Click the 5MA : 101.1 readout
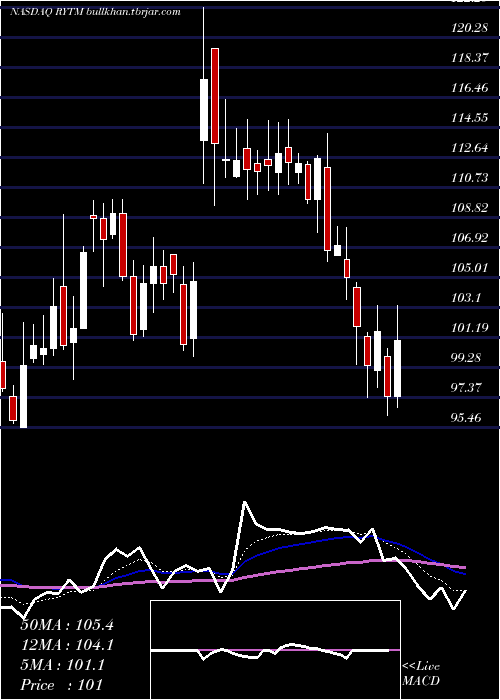The width and height of the screenshot is (500, 700). [x=63, y=665]
